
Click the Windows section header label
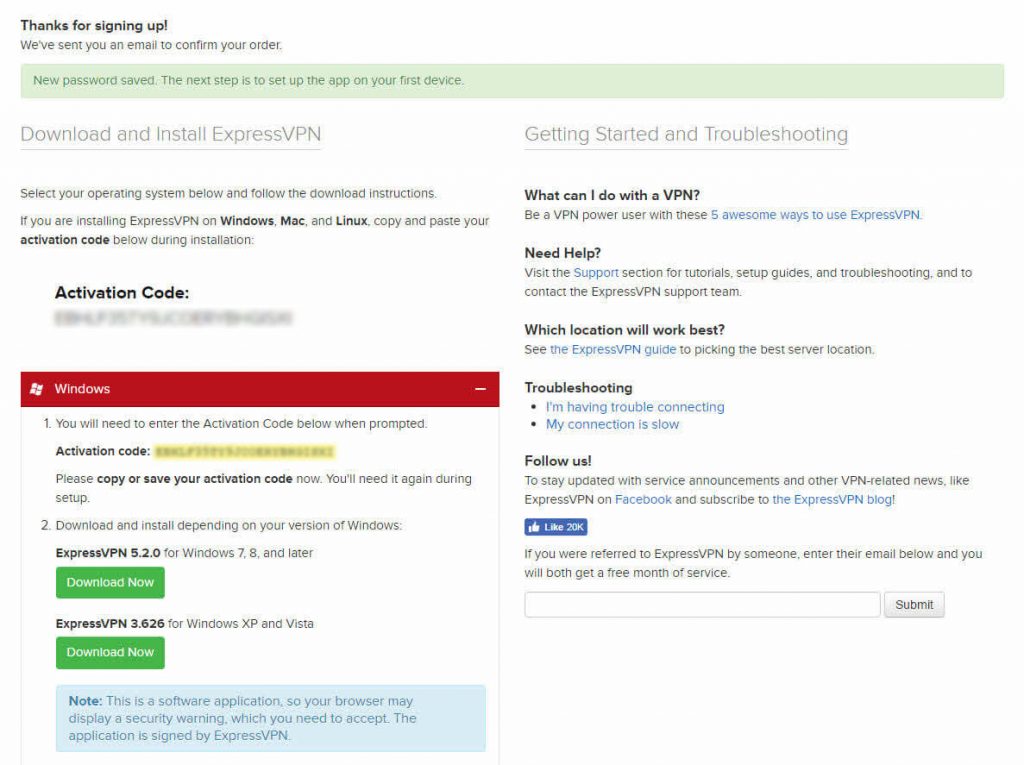coord(82,389)
